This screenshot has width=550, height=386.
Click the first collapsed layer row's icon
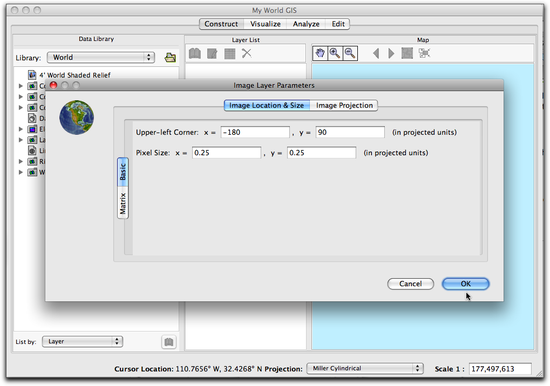coord(32,86)
